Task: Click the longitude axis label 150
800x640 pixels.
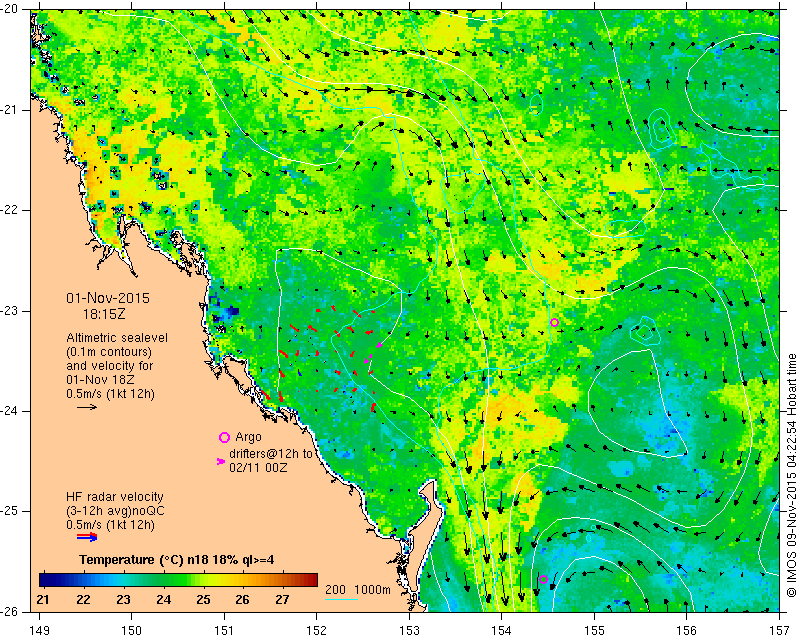Action: point(132,631)
